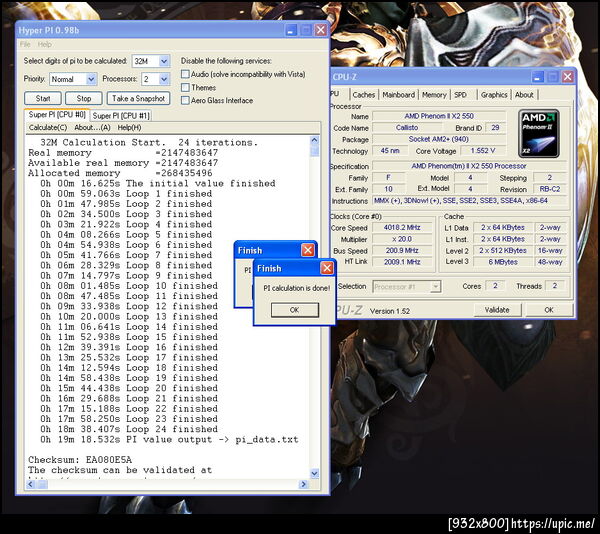Click Take a Snapshot button
This screenshot has width=600, height=534.
[x=139, y=98]
